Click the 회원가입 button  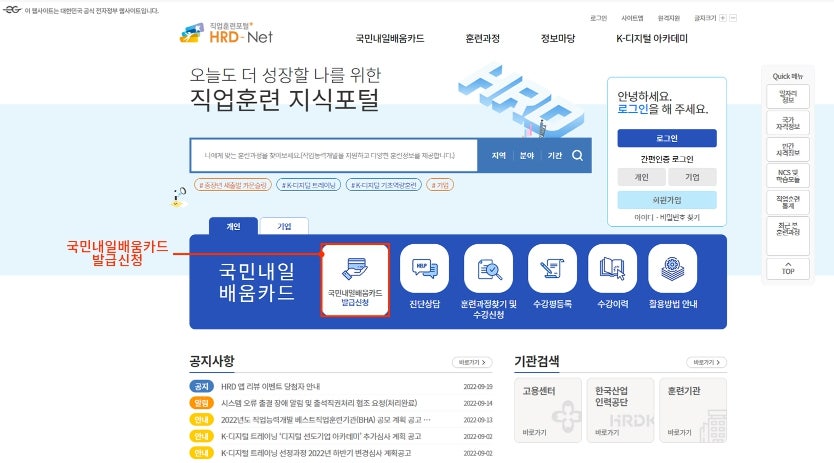tap(666, 200)
